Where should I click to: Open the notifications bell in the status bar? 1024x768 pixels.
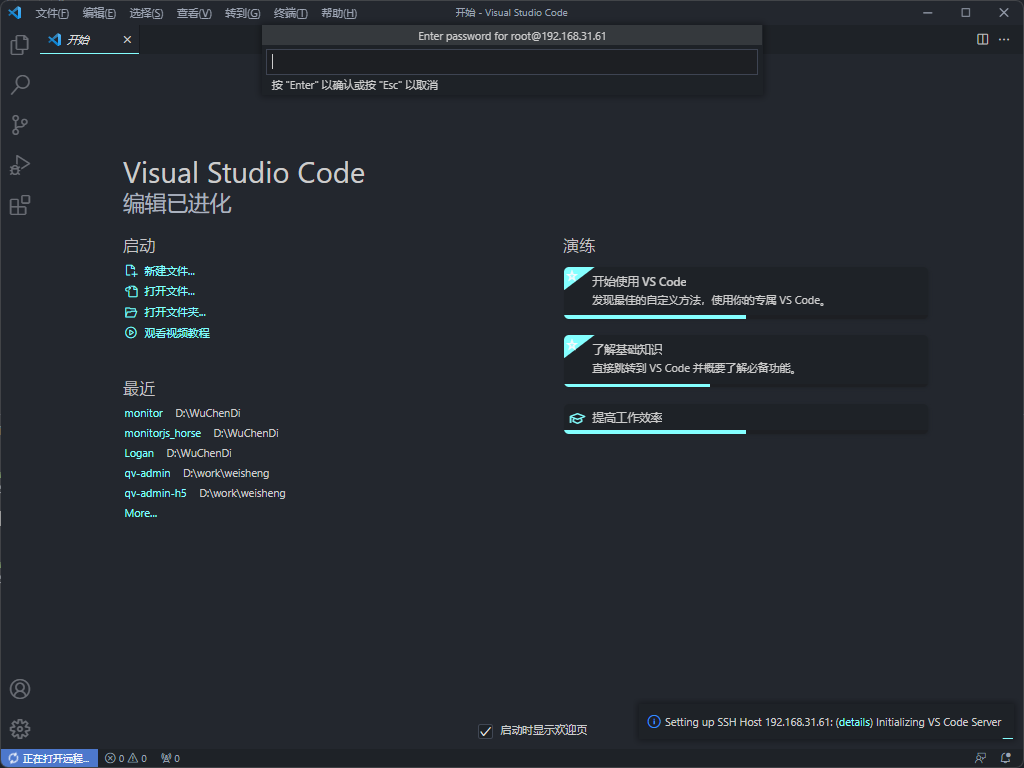tap(1006, 758)
